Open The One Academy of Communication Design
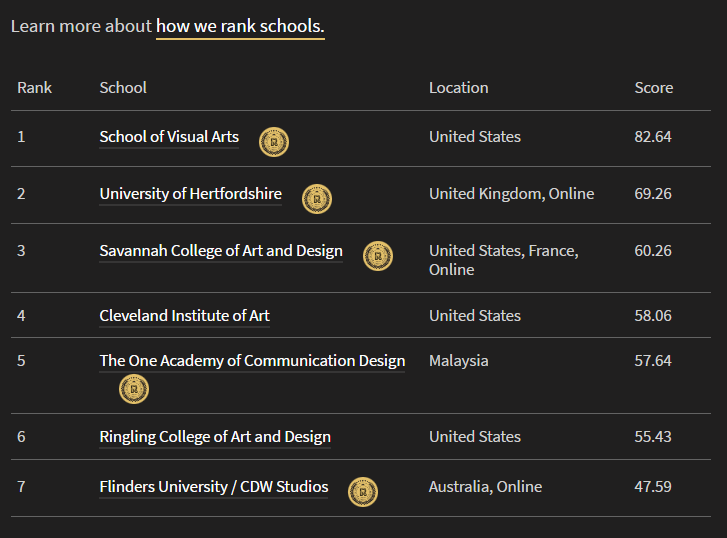727x538 pixels. click(252, 361)
